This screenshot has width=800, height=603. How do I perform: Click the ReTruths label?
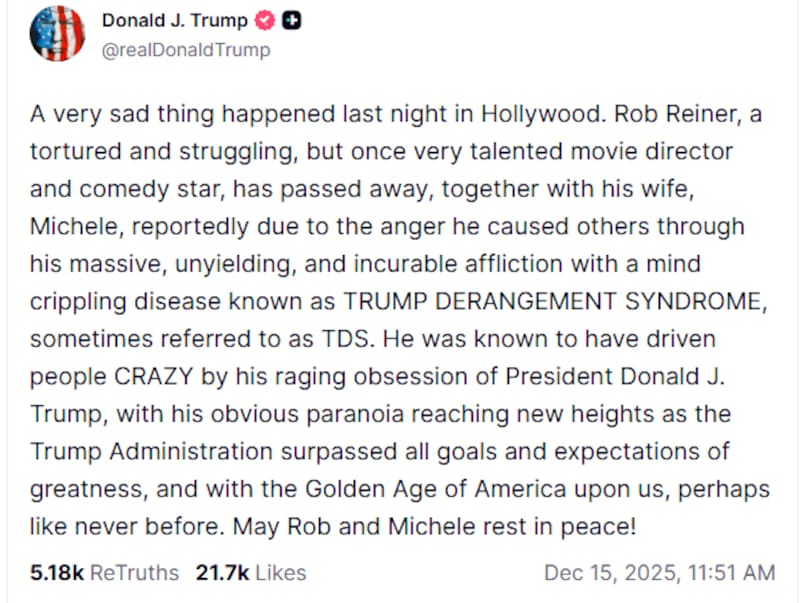coord(135,572)
